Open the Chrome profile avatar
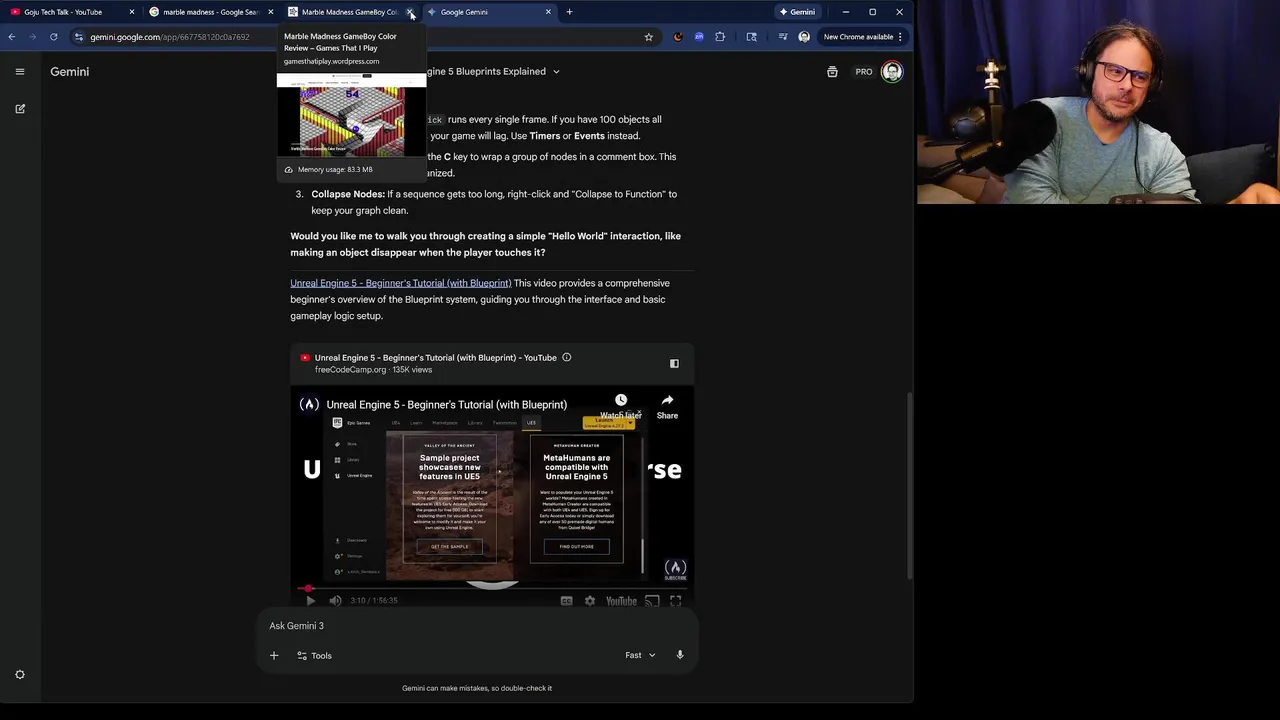 [x=804, y=37]
